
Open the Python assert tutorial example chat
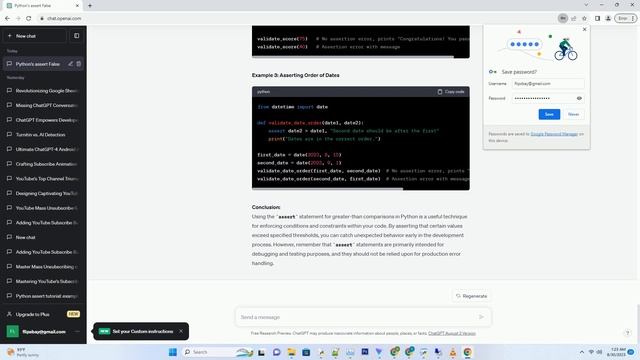[43, 296]
